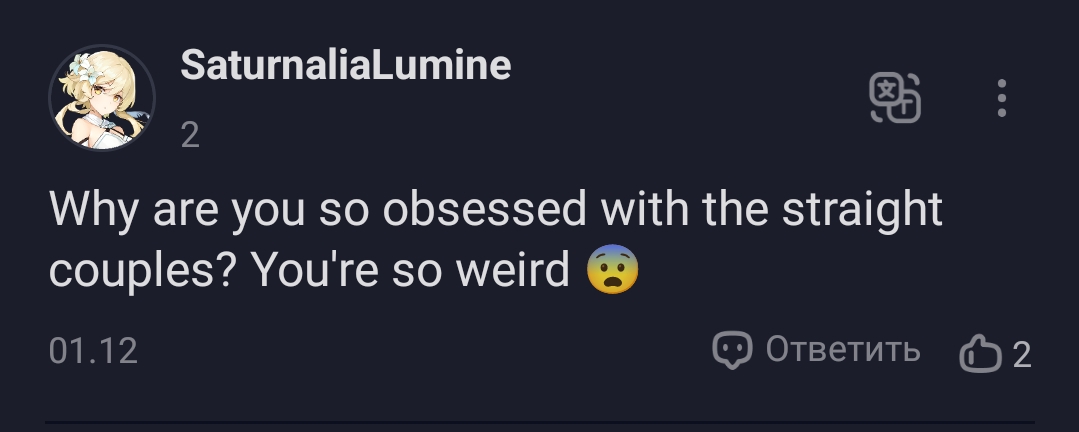
Task: Translate the comment with the translation icon
Action: tap(894, 98)
